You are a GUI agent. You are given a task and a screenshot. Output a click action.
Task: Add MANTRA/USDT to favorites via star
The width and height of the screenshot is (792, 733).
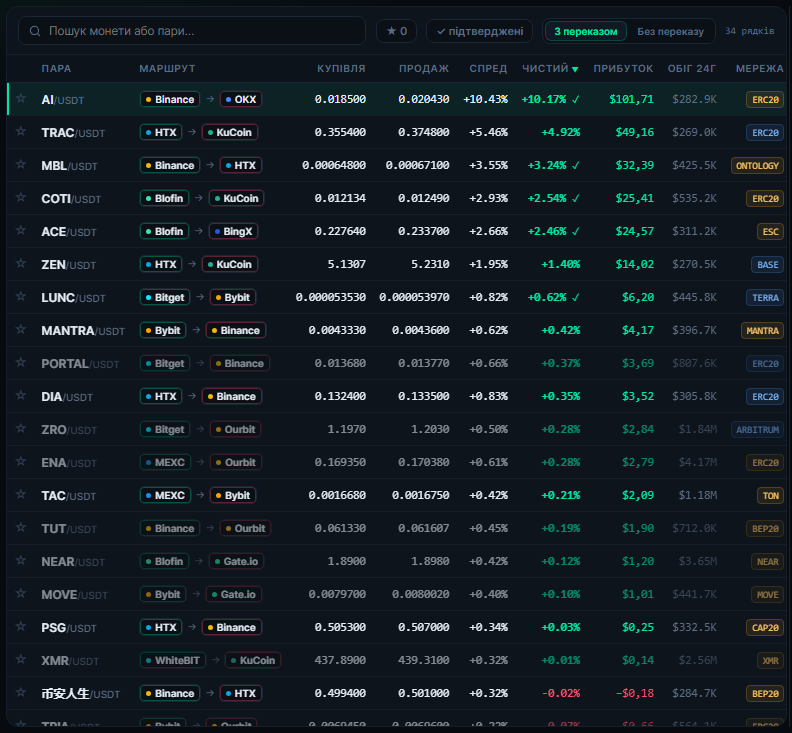[21, 330]
